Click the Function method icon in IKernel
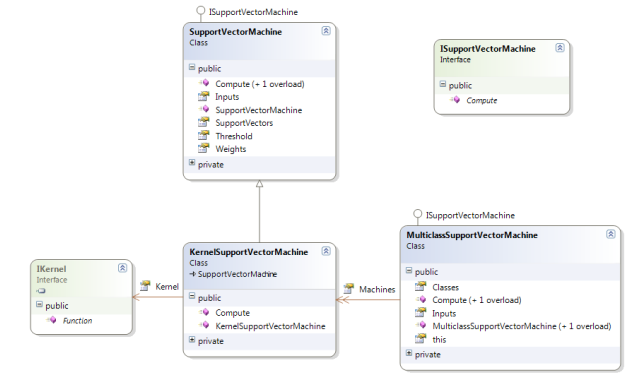638x381 pixels. 51,320
